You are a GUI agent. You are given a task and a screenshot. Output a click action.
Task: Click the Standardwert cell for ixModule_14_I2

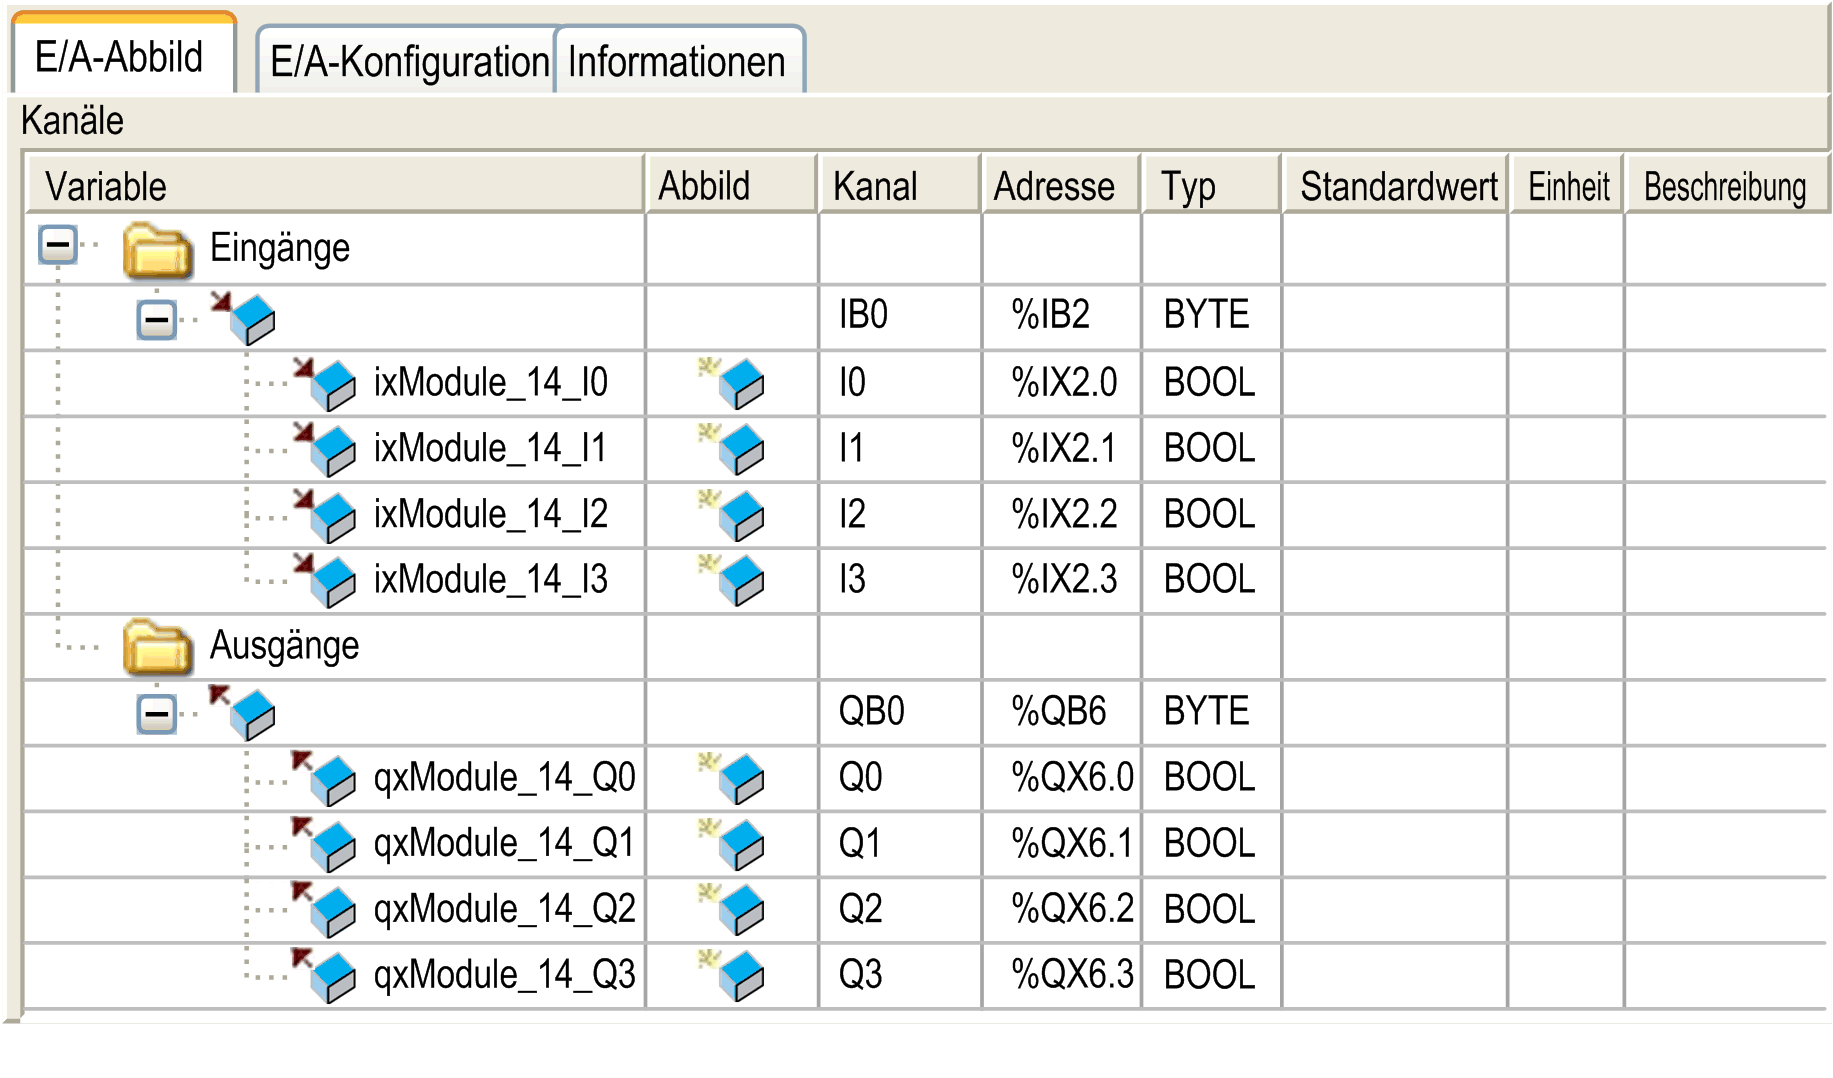pyautogui.click(x=1394, y=515)
